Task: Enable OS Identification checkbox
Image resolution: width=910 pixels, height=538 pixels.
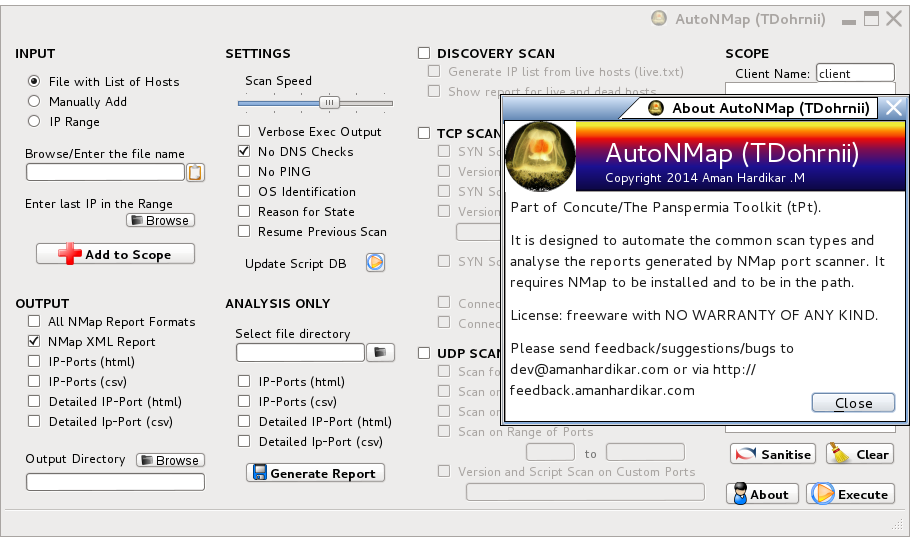Action: [x=244, y=191]
